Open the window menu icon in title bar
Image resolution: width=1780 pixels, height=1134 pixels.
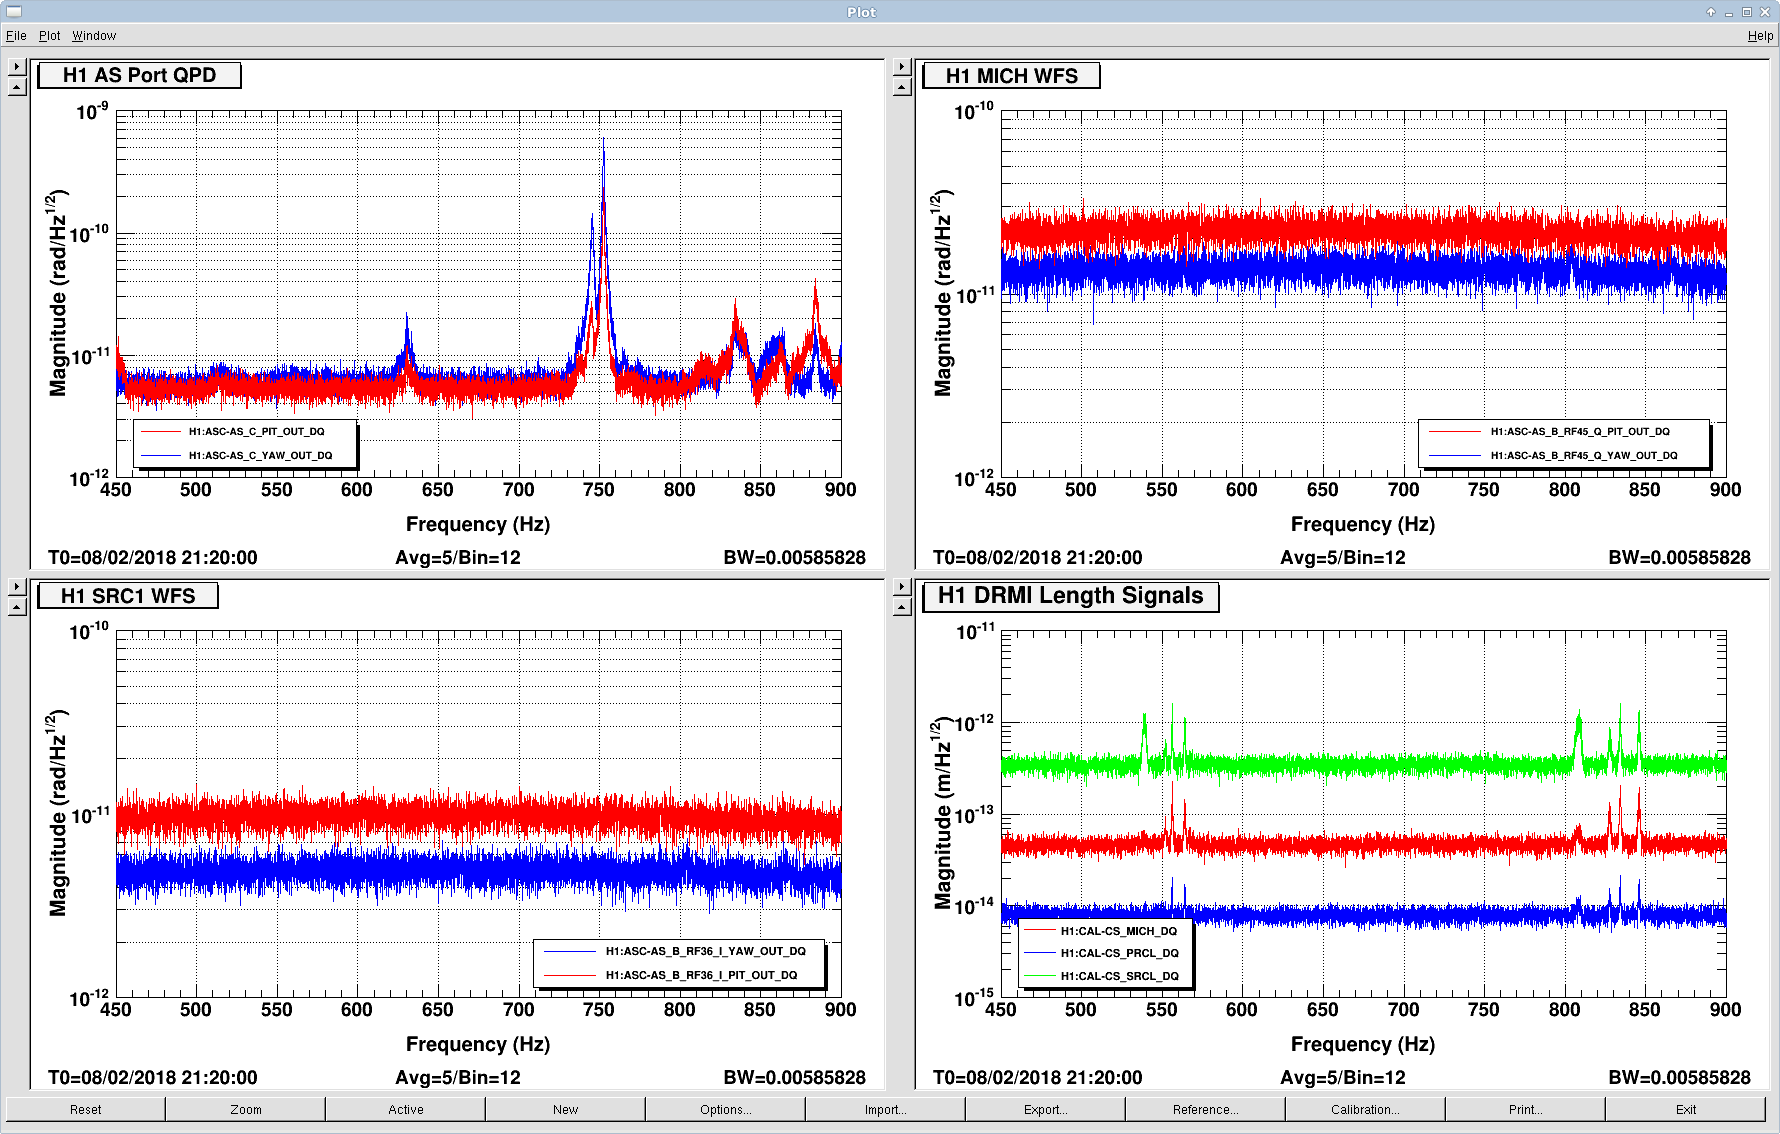tap(14, 12)
